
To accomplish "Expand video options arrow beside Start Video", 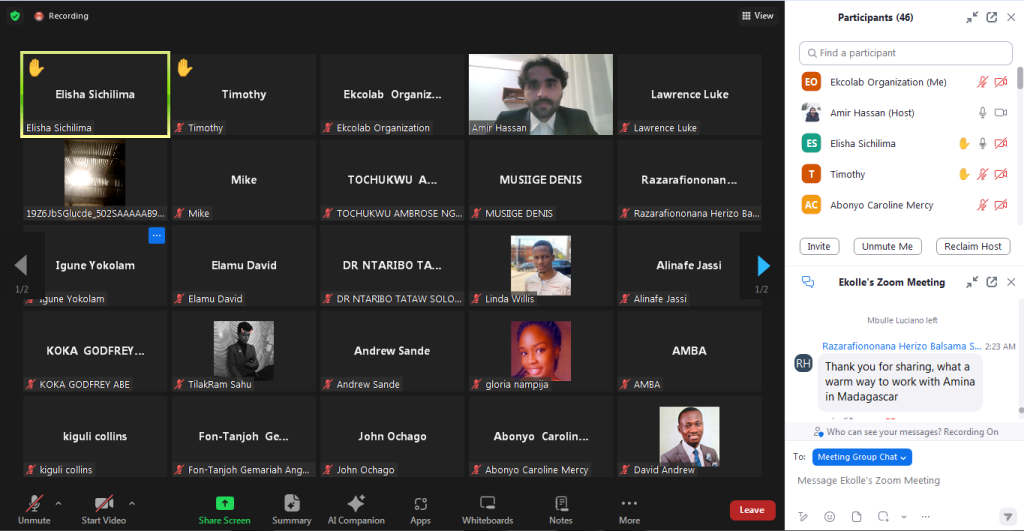I will click(x=132, y=503).
